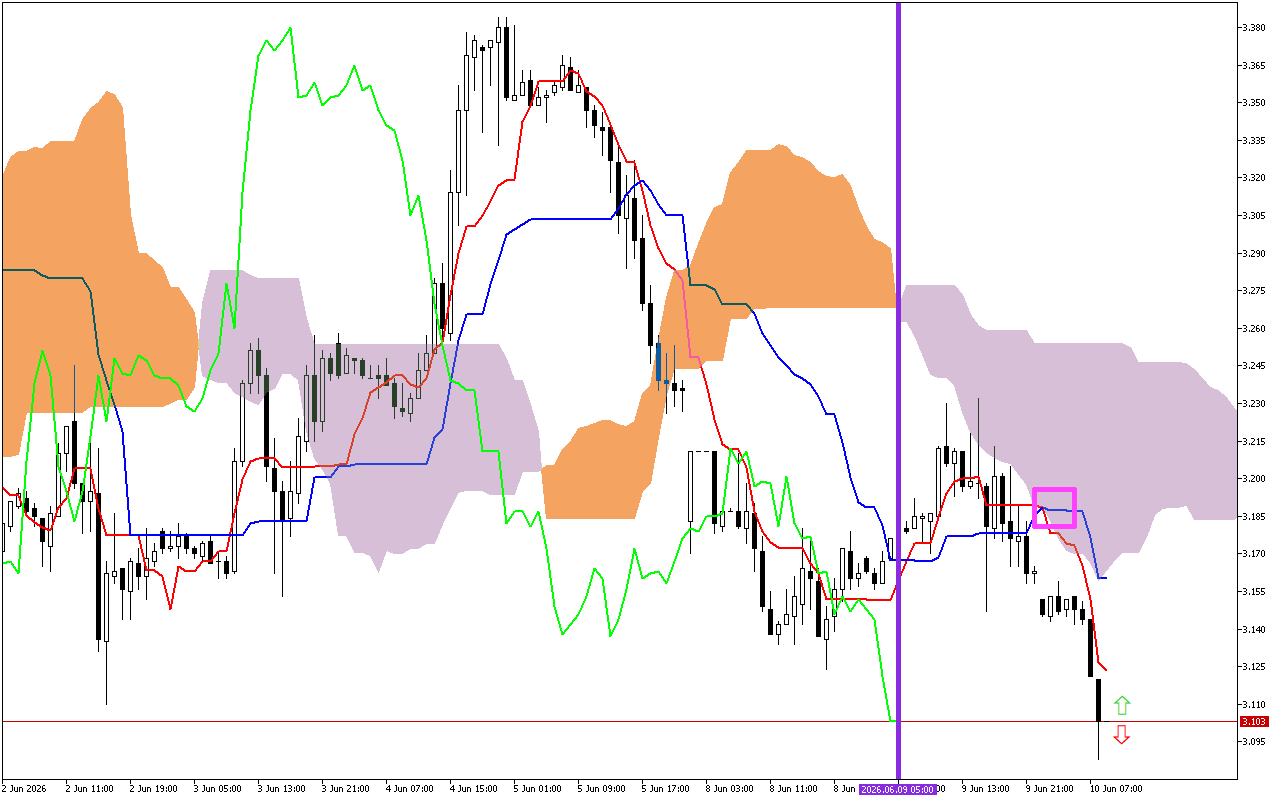This screenshot has width=1280, height=800.
Task: Click the 2 Jun 11:00 time label
Action: (x=88, y=789)
